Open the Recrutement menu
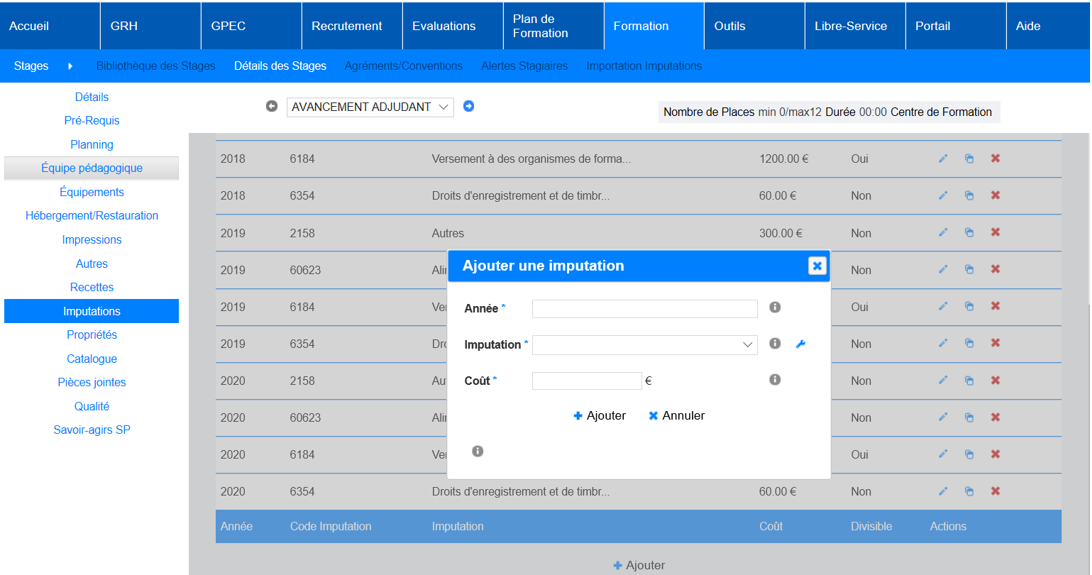Image resolution: width=1092 pixels, height=575 pixels. [x=347, y=26]
